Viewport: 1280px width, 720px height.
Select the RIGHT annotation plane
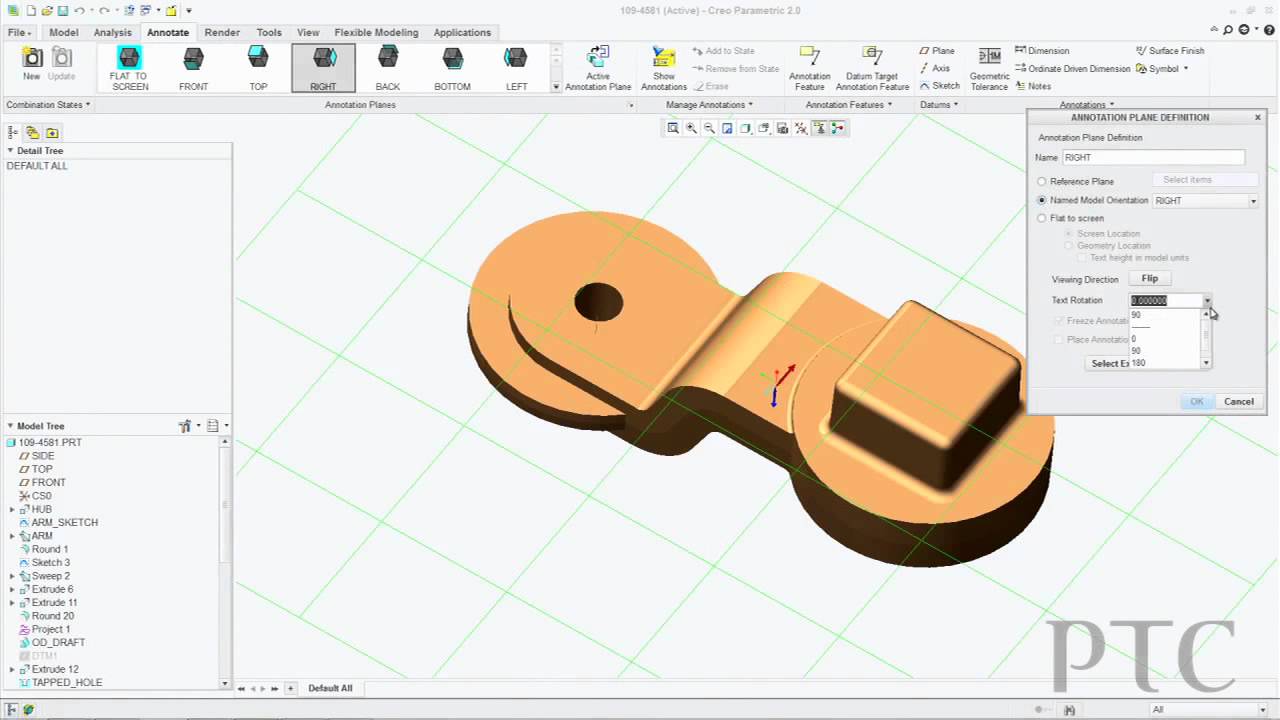click(x=323, y=68)
